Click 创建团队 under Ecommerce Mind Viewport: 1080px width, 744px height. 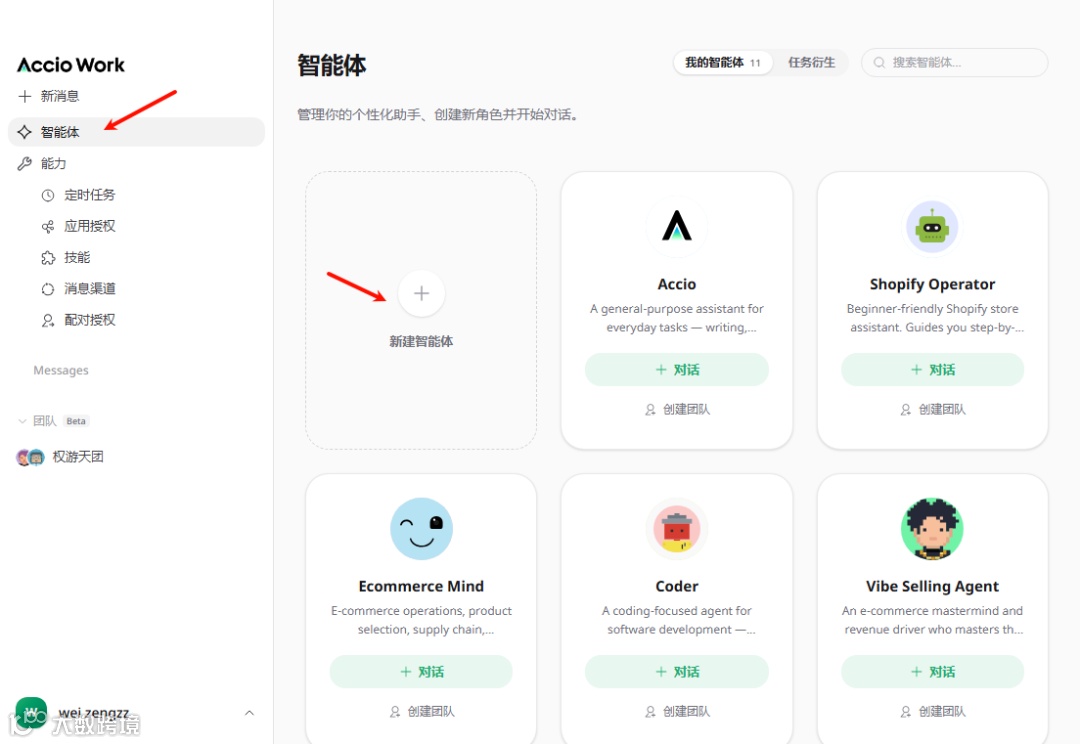[422, 712]
